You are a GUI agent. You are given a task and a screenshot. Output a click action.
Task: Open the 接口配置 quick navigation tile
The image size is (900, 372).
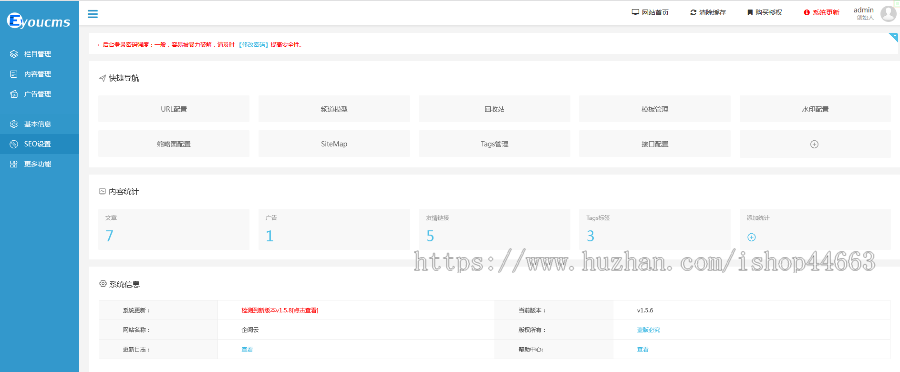click(x=655, y=144)
